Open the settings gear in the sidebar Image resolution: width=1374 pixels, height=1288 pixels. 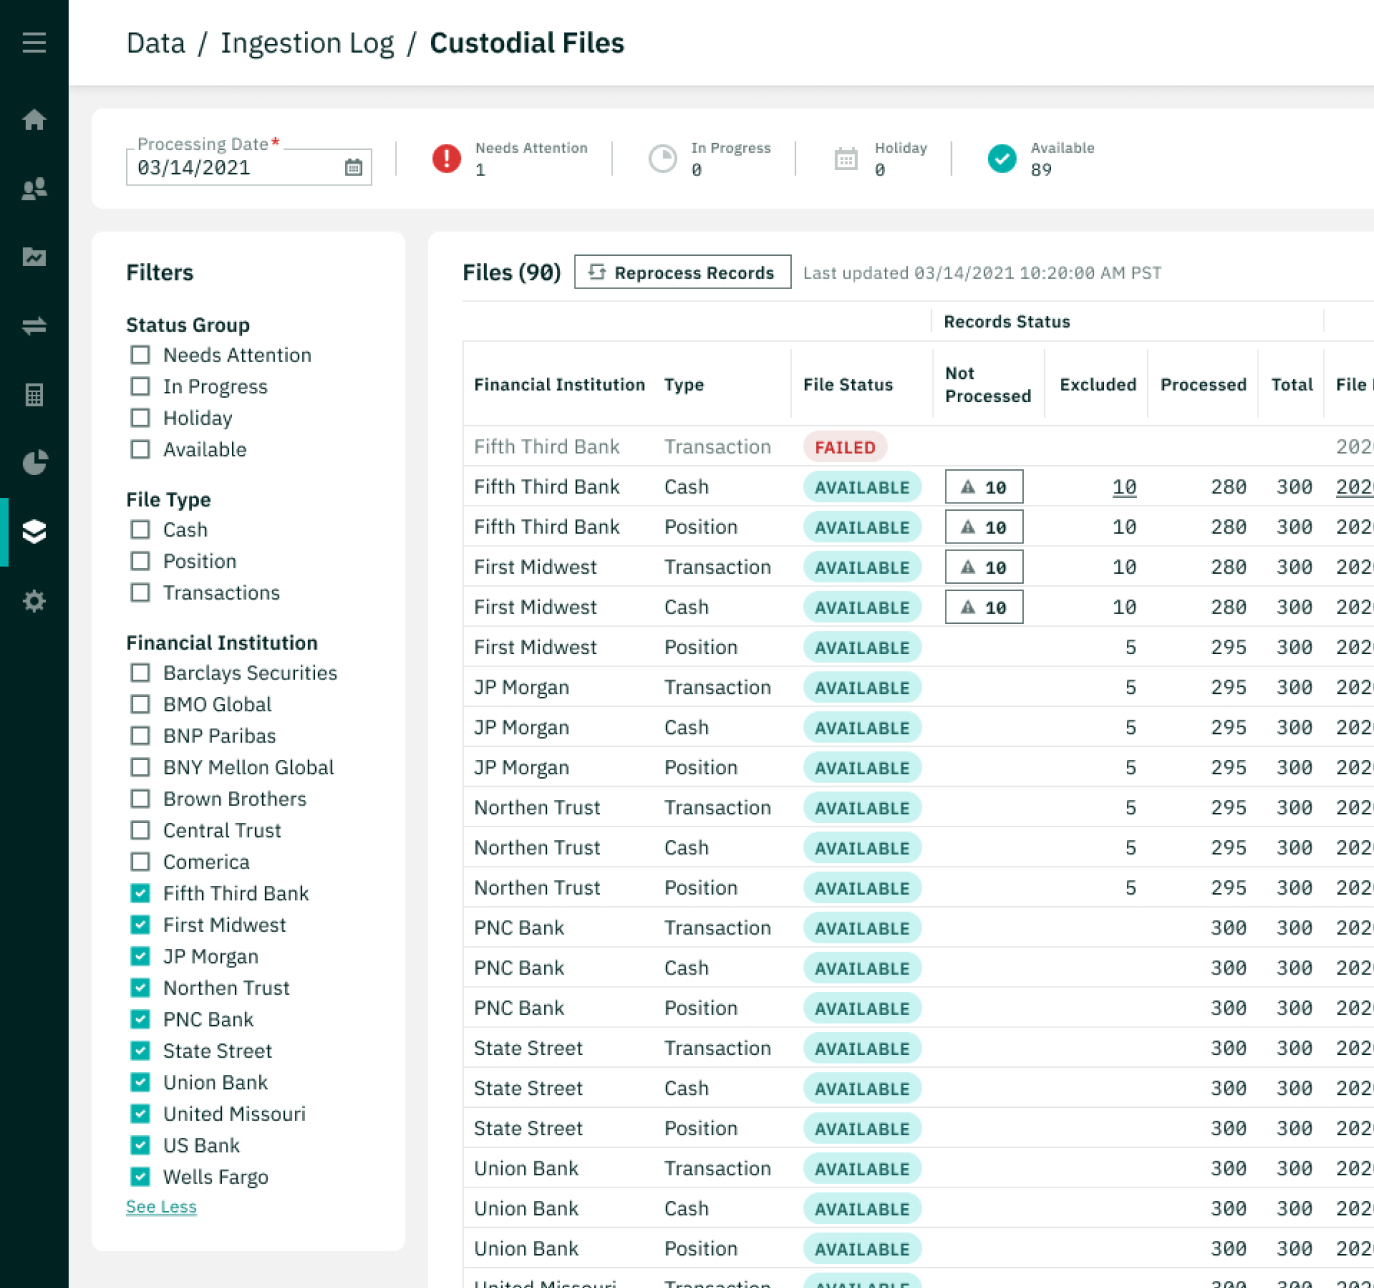pos(34,600)
